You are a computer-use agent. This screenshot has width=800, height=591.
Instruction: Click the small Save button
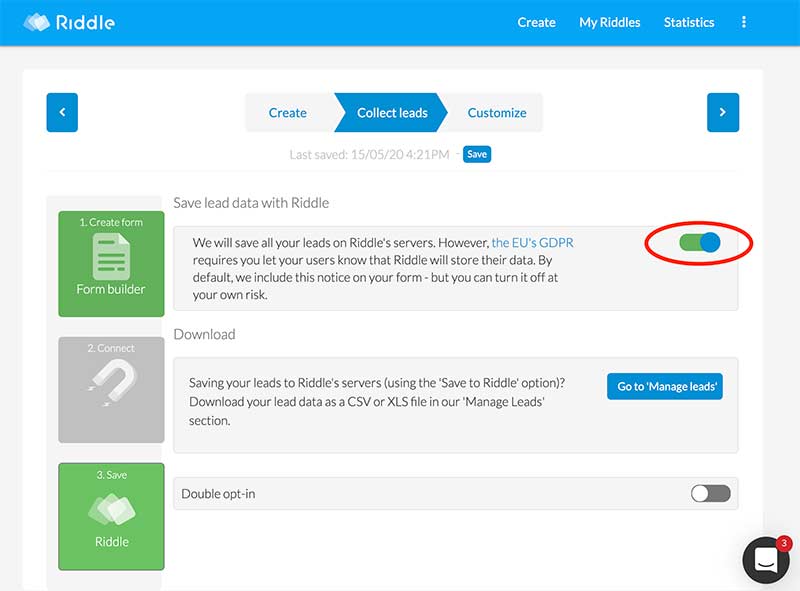pyautogui.click(x=477, y=154)
